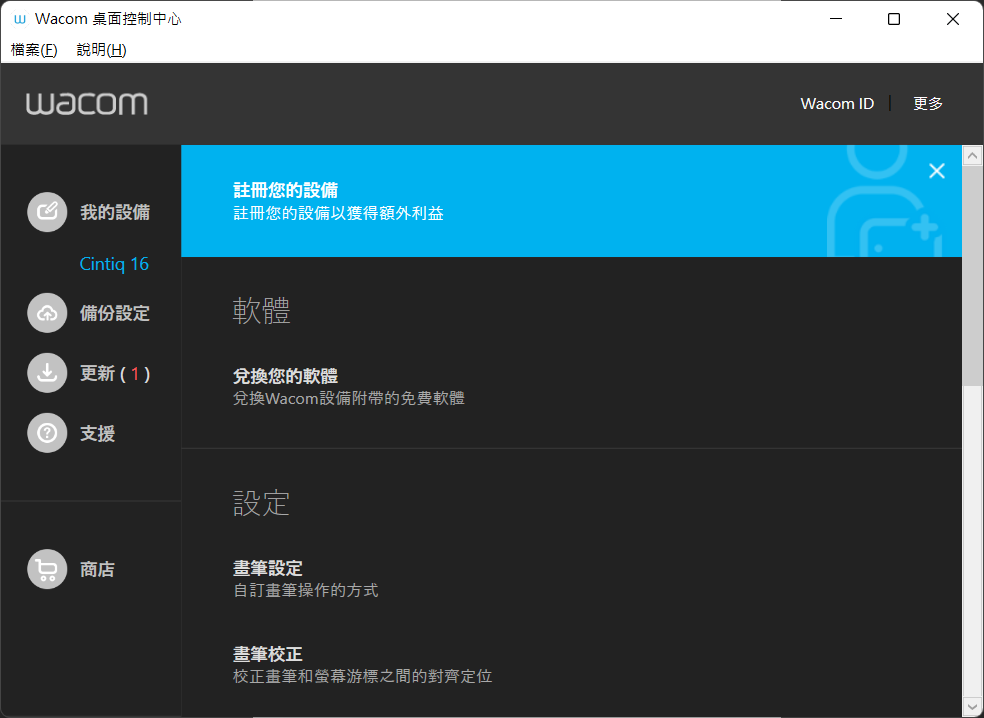Open 支援 in the sidebar
Screen dimensions: 984x718
(x=97, y=433)
